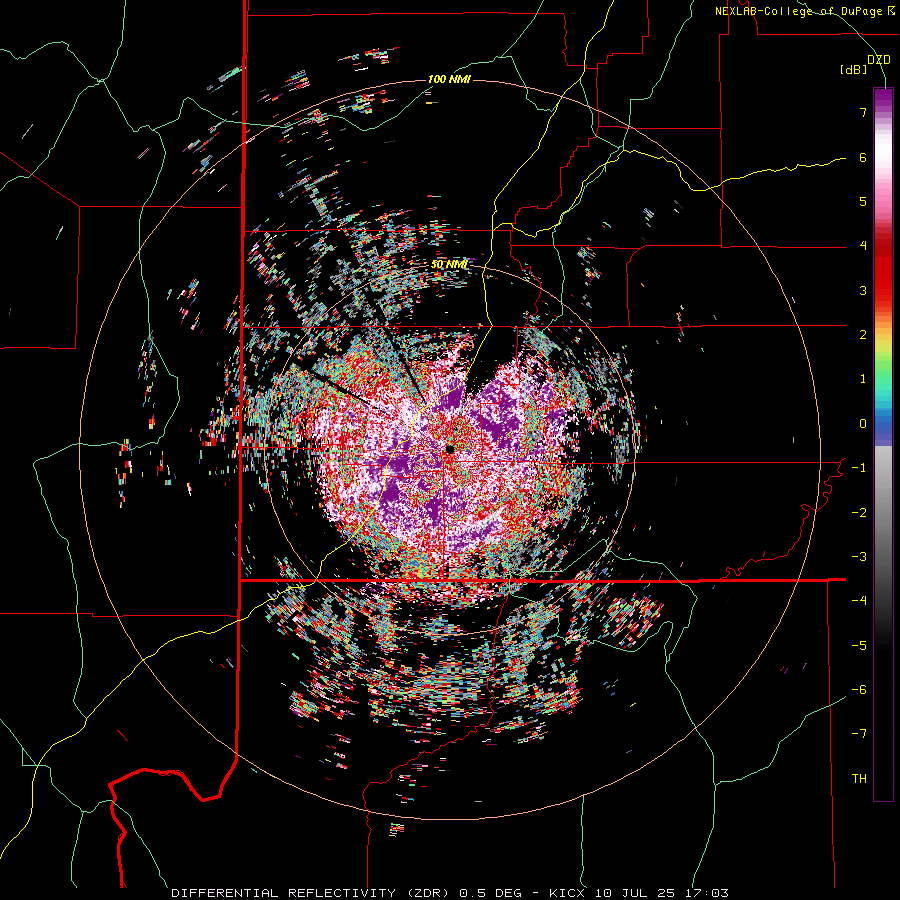Click the NEXLAB-College of DuPage watermark text
This screenshot has height=900, width=900.
coord(804,11)
